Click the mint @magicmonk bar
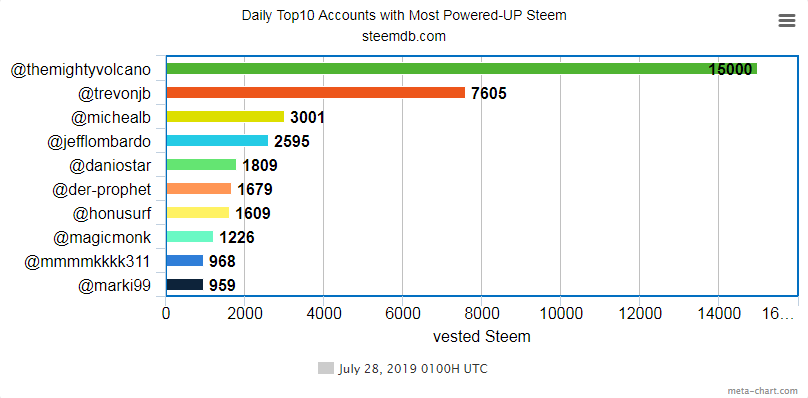 click(190, 237)
